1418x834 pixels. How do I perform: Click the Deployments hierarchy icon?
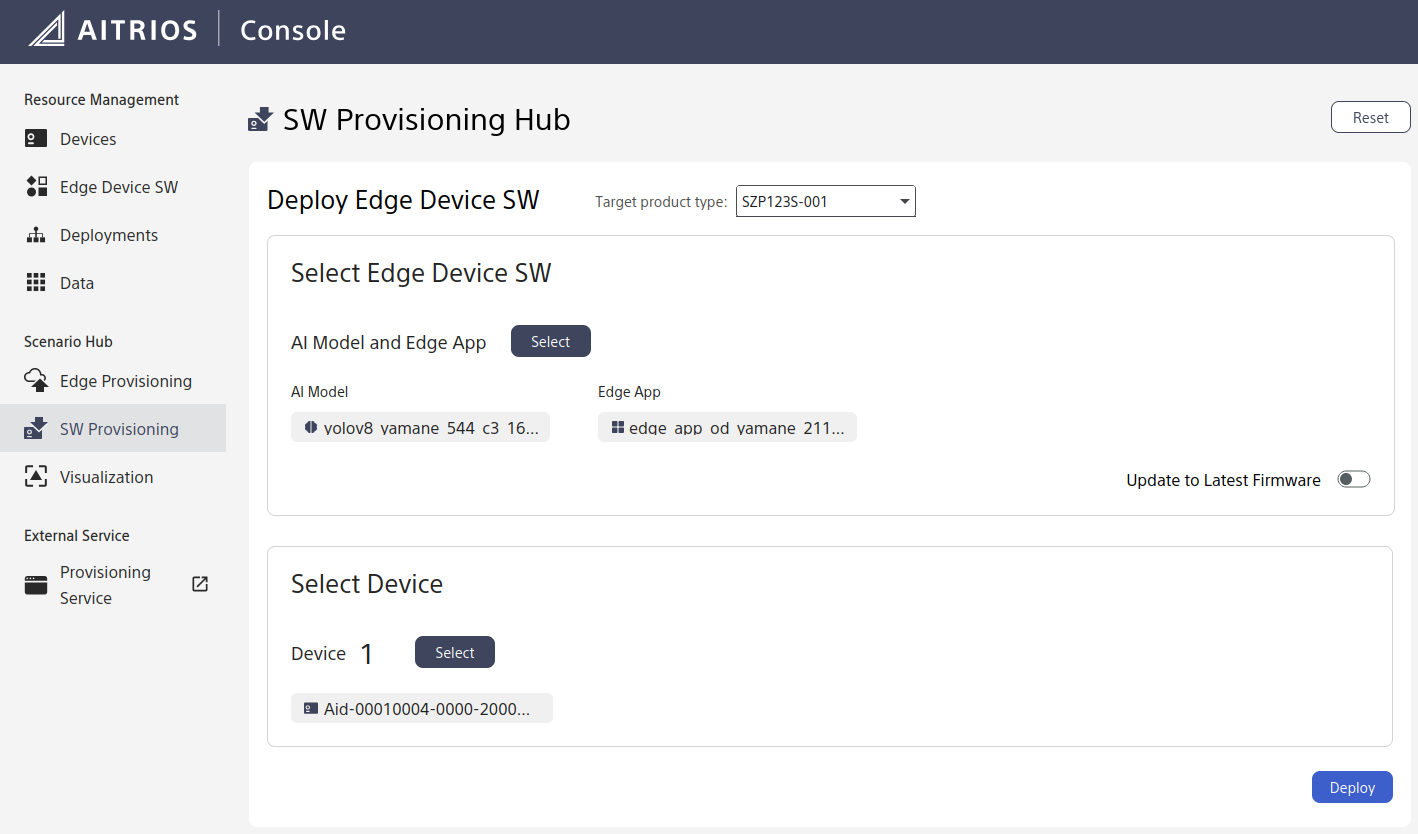(x=36, y=235)
